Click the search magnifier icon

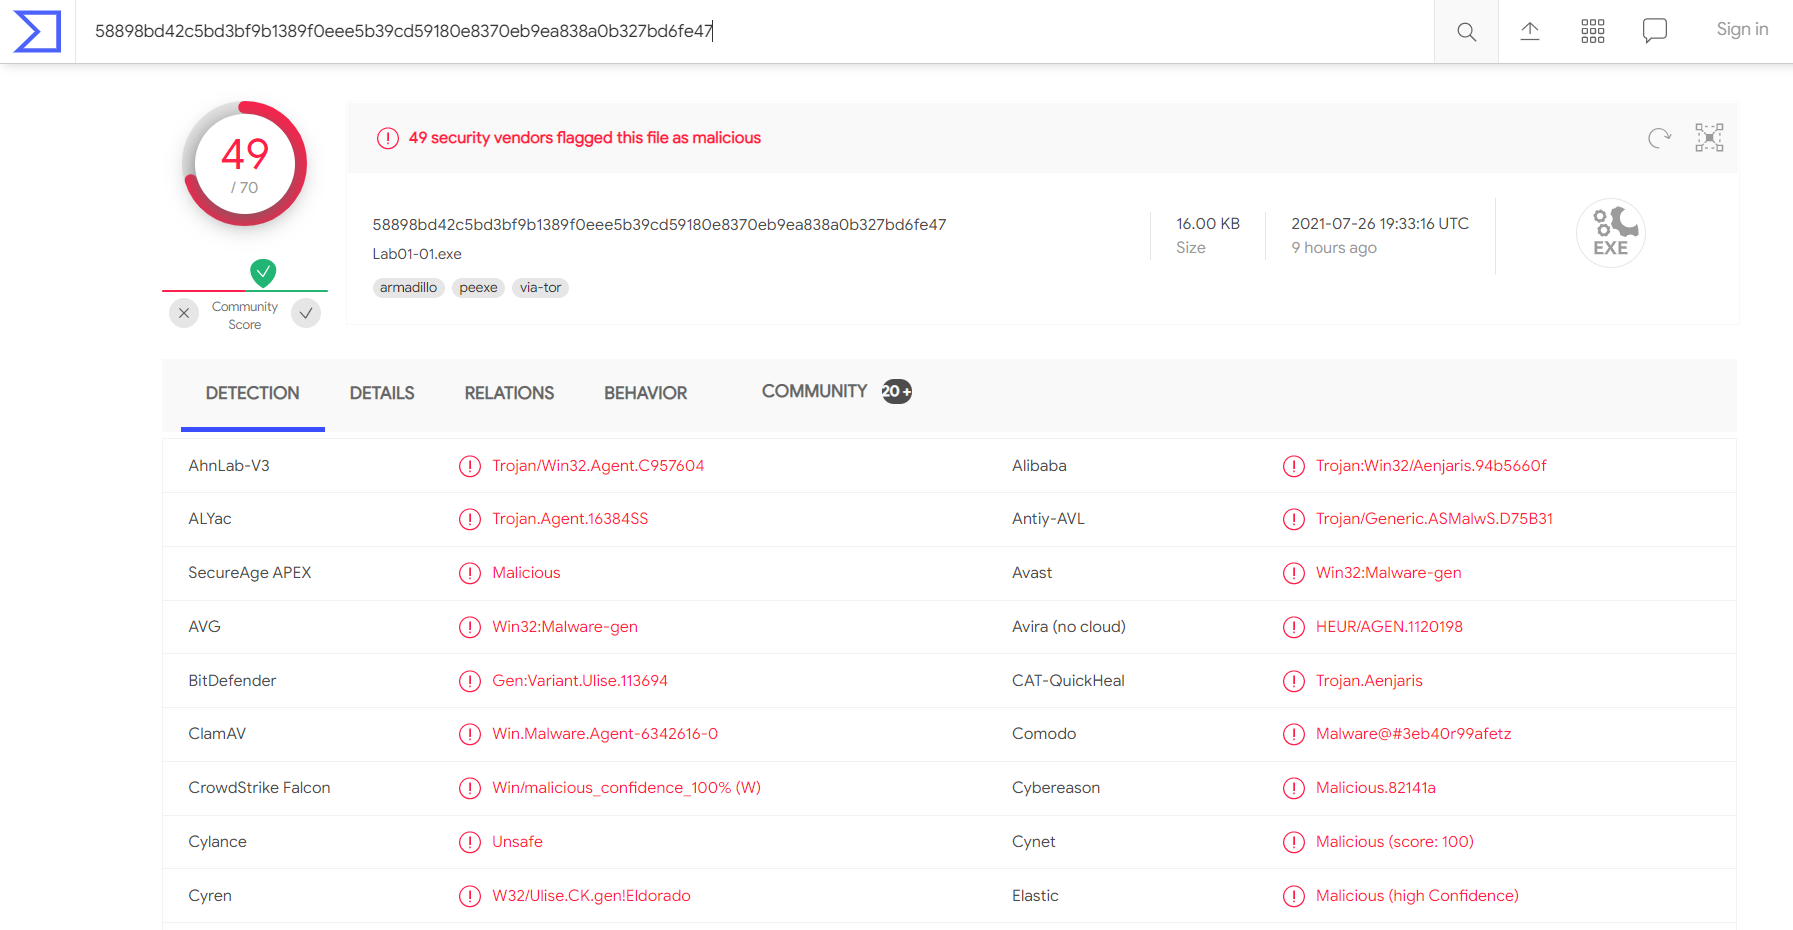1466,31
